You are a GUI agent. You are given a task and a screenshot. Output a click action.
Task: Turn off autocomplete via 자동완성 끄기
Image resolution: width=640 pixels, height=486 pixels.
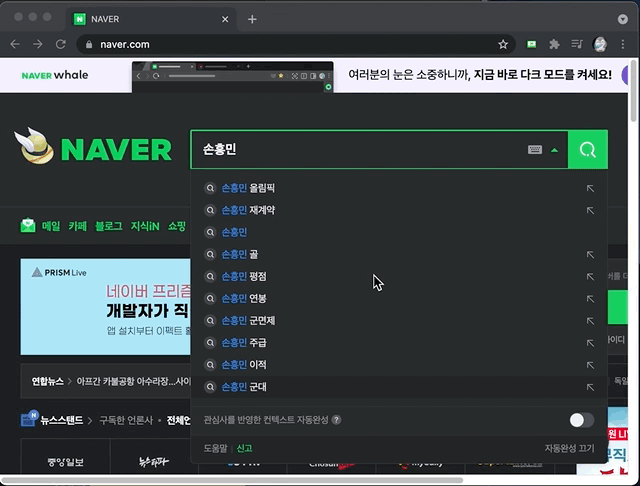pos(569,448)
